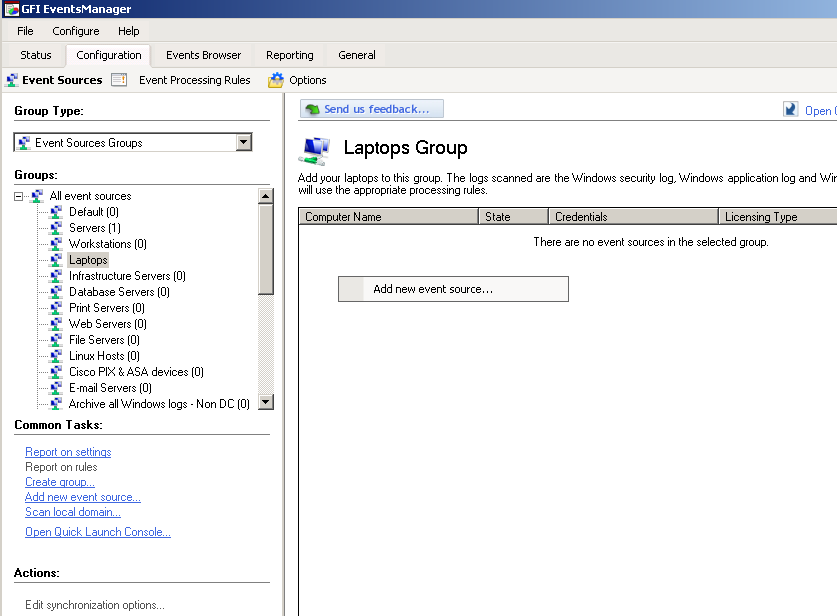Open the Group Type dropdown arrow

click(x=243, y=143)
